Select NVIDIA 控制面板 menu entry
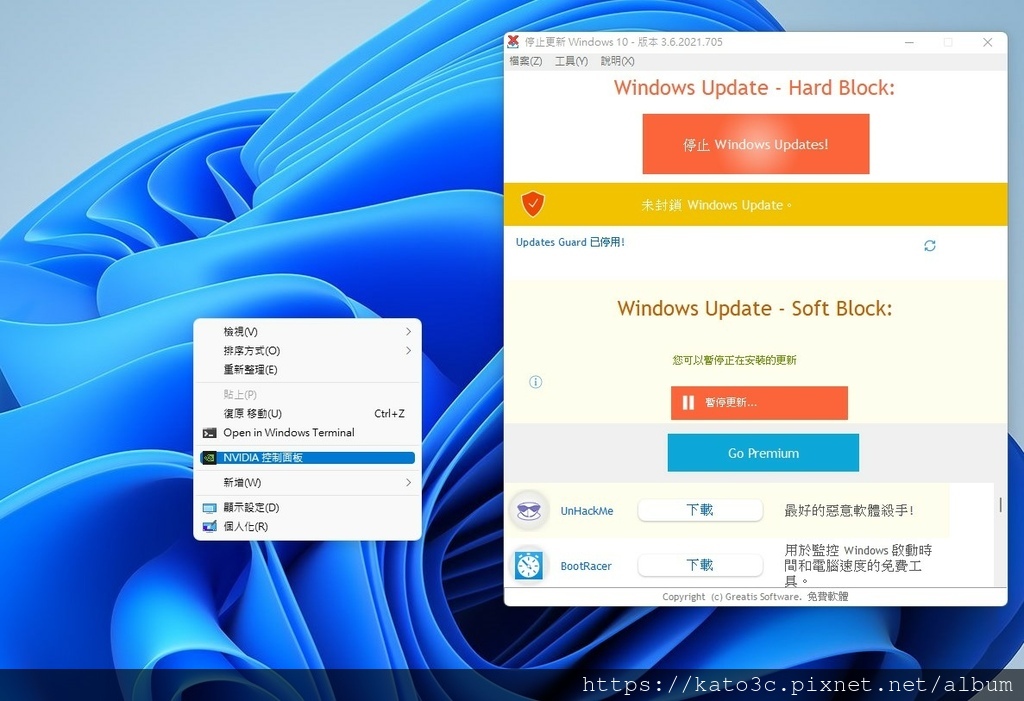The image size is (1024, 701). coord(307,458)
